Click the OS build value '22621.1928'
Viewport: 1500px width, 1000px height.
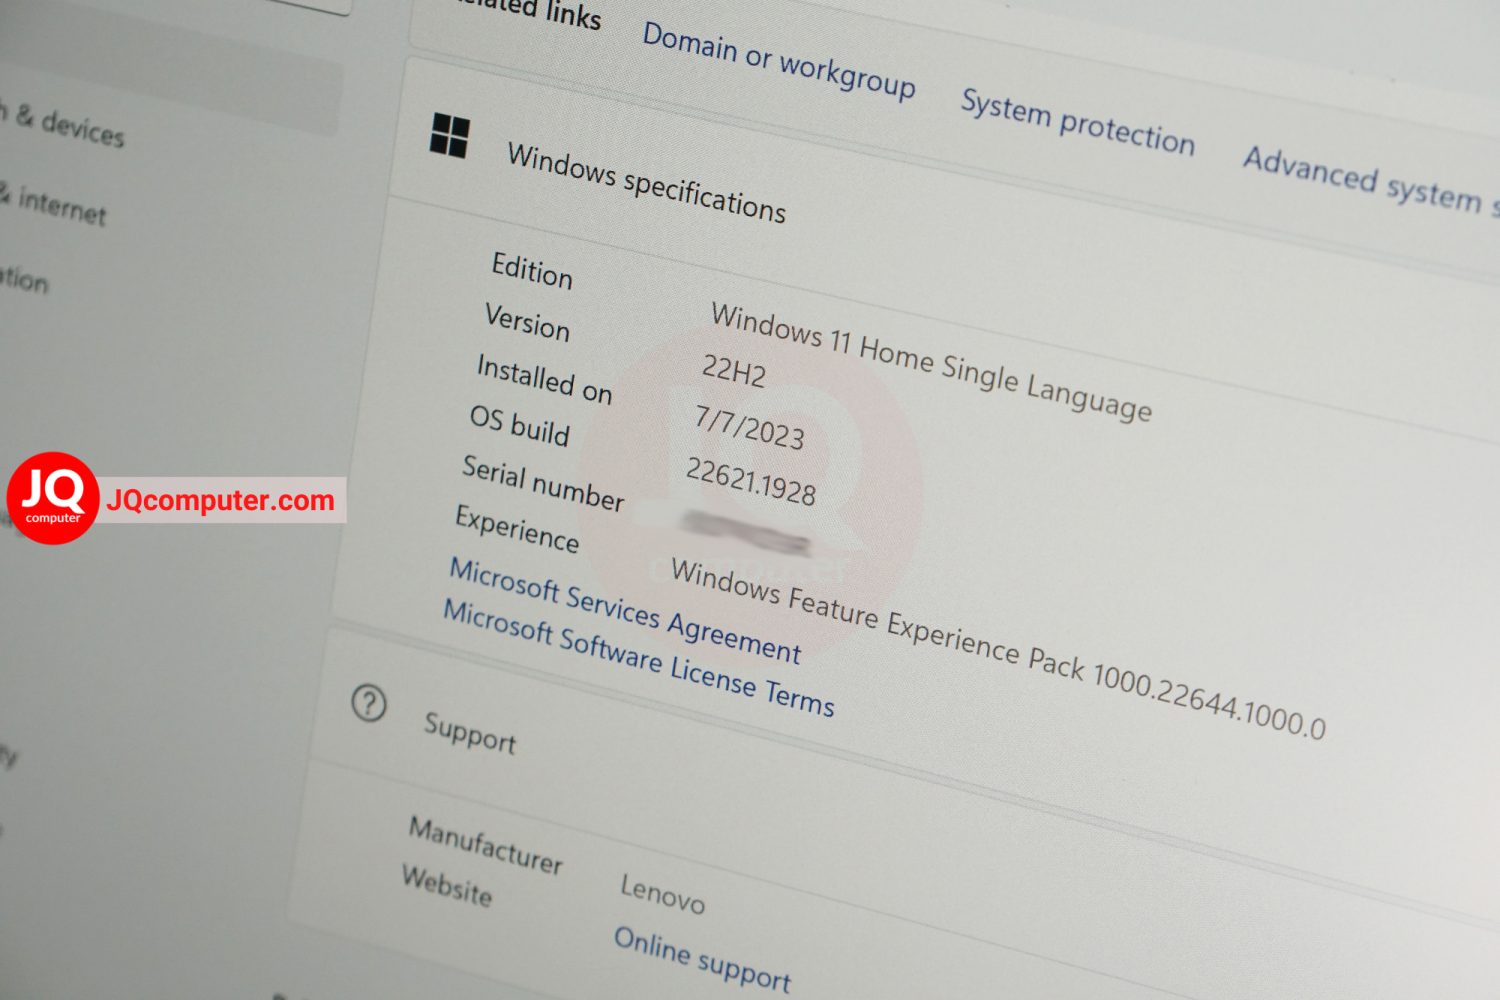[x=750, y=481]
